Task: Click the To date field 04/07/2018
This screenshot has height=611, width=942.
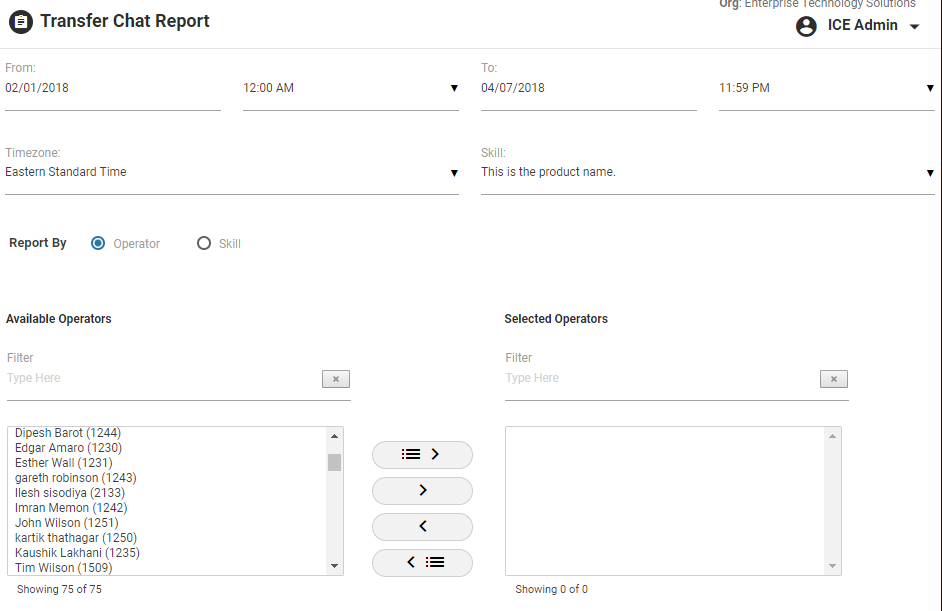Action: pyautogui.click(x=588, y=88)
